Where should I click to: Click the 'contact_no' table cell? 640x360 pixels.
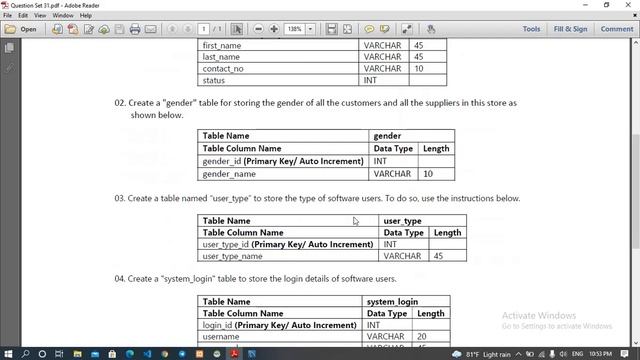(x=278, y=69)
